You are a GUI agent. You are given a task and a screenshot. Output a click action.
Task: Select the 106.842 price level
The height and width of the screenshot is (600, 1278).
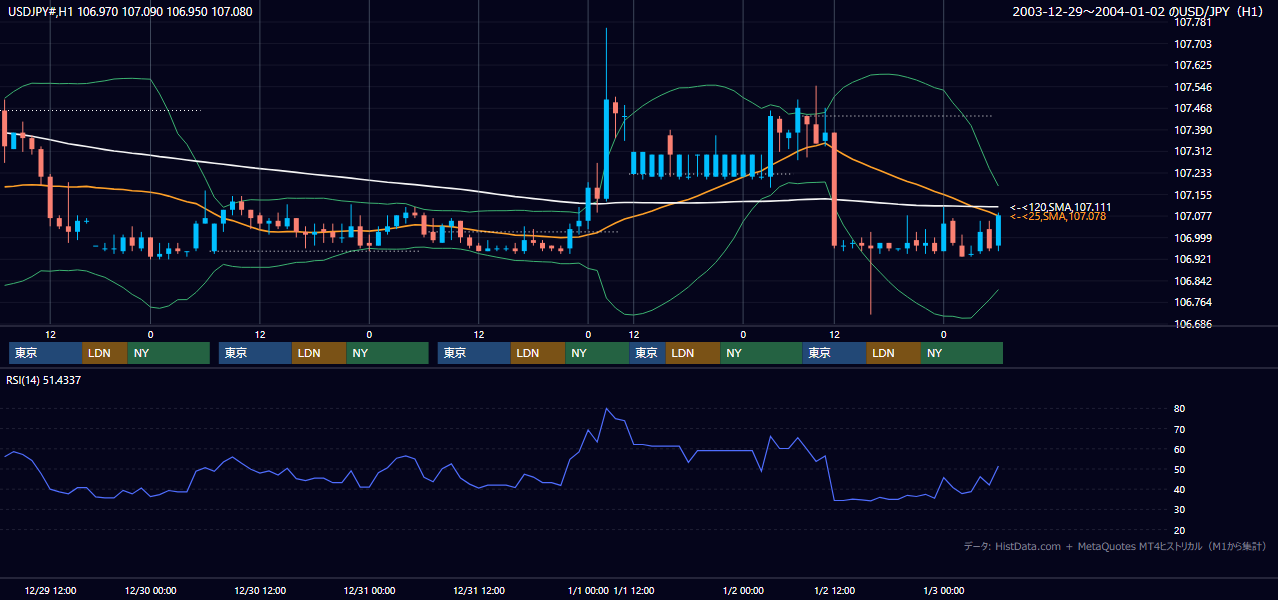click(1193, 281)
